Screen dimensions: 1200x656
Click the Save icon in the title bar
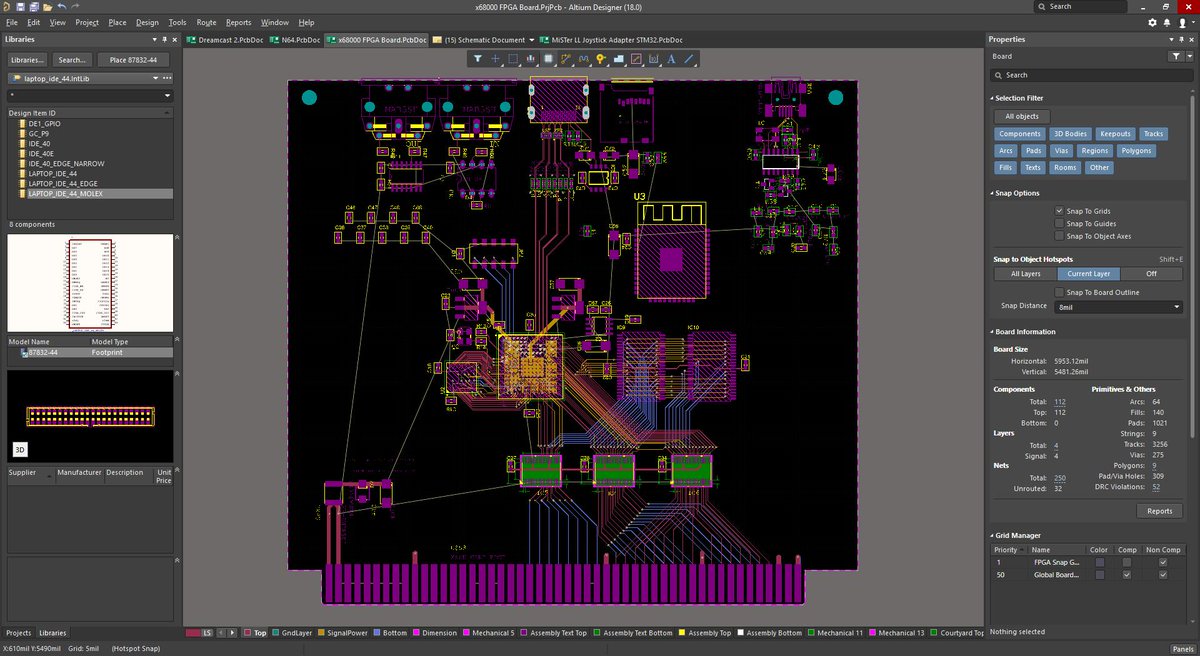19,6
